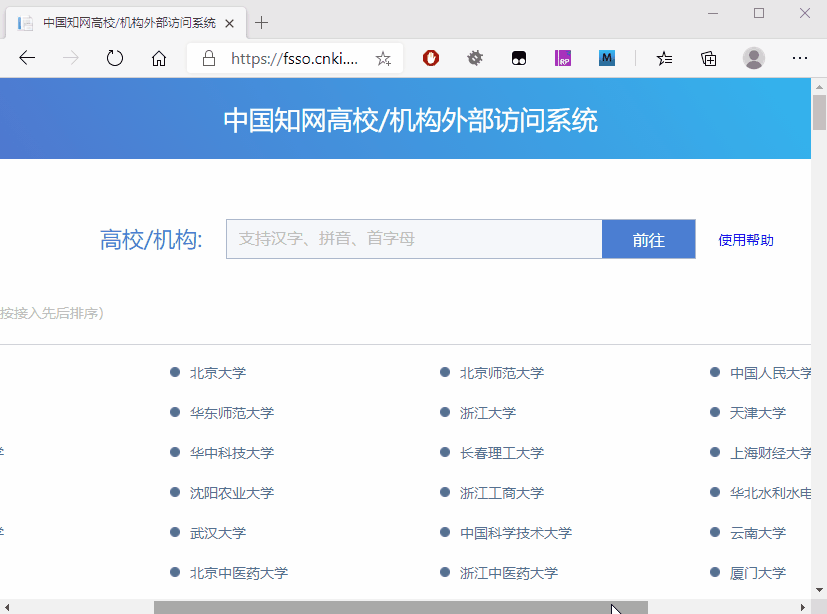Minimize the browser window

point(713,13)
